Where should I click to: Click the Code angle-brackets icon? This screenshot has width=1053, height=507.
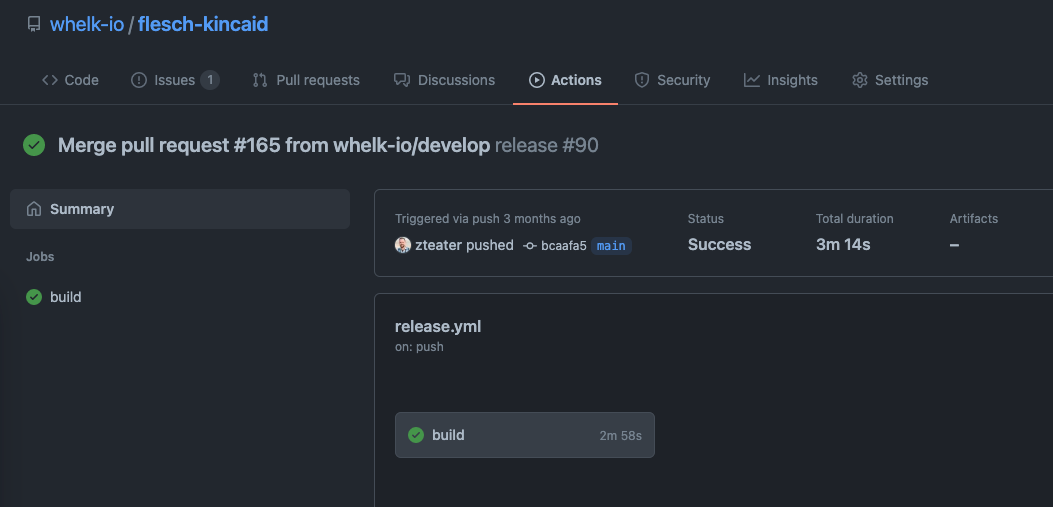50,80
